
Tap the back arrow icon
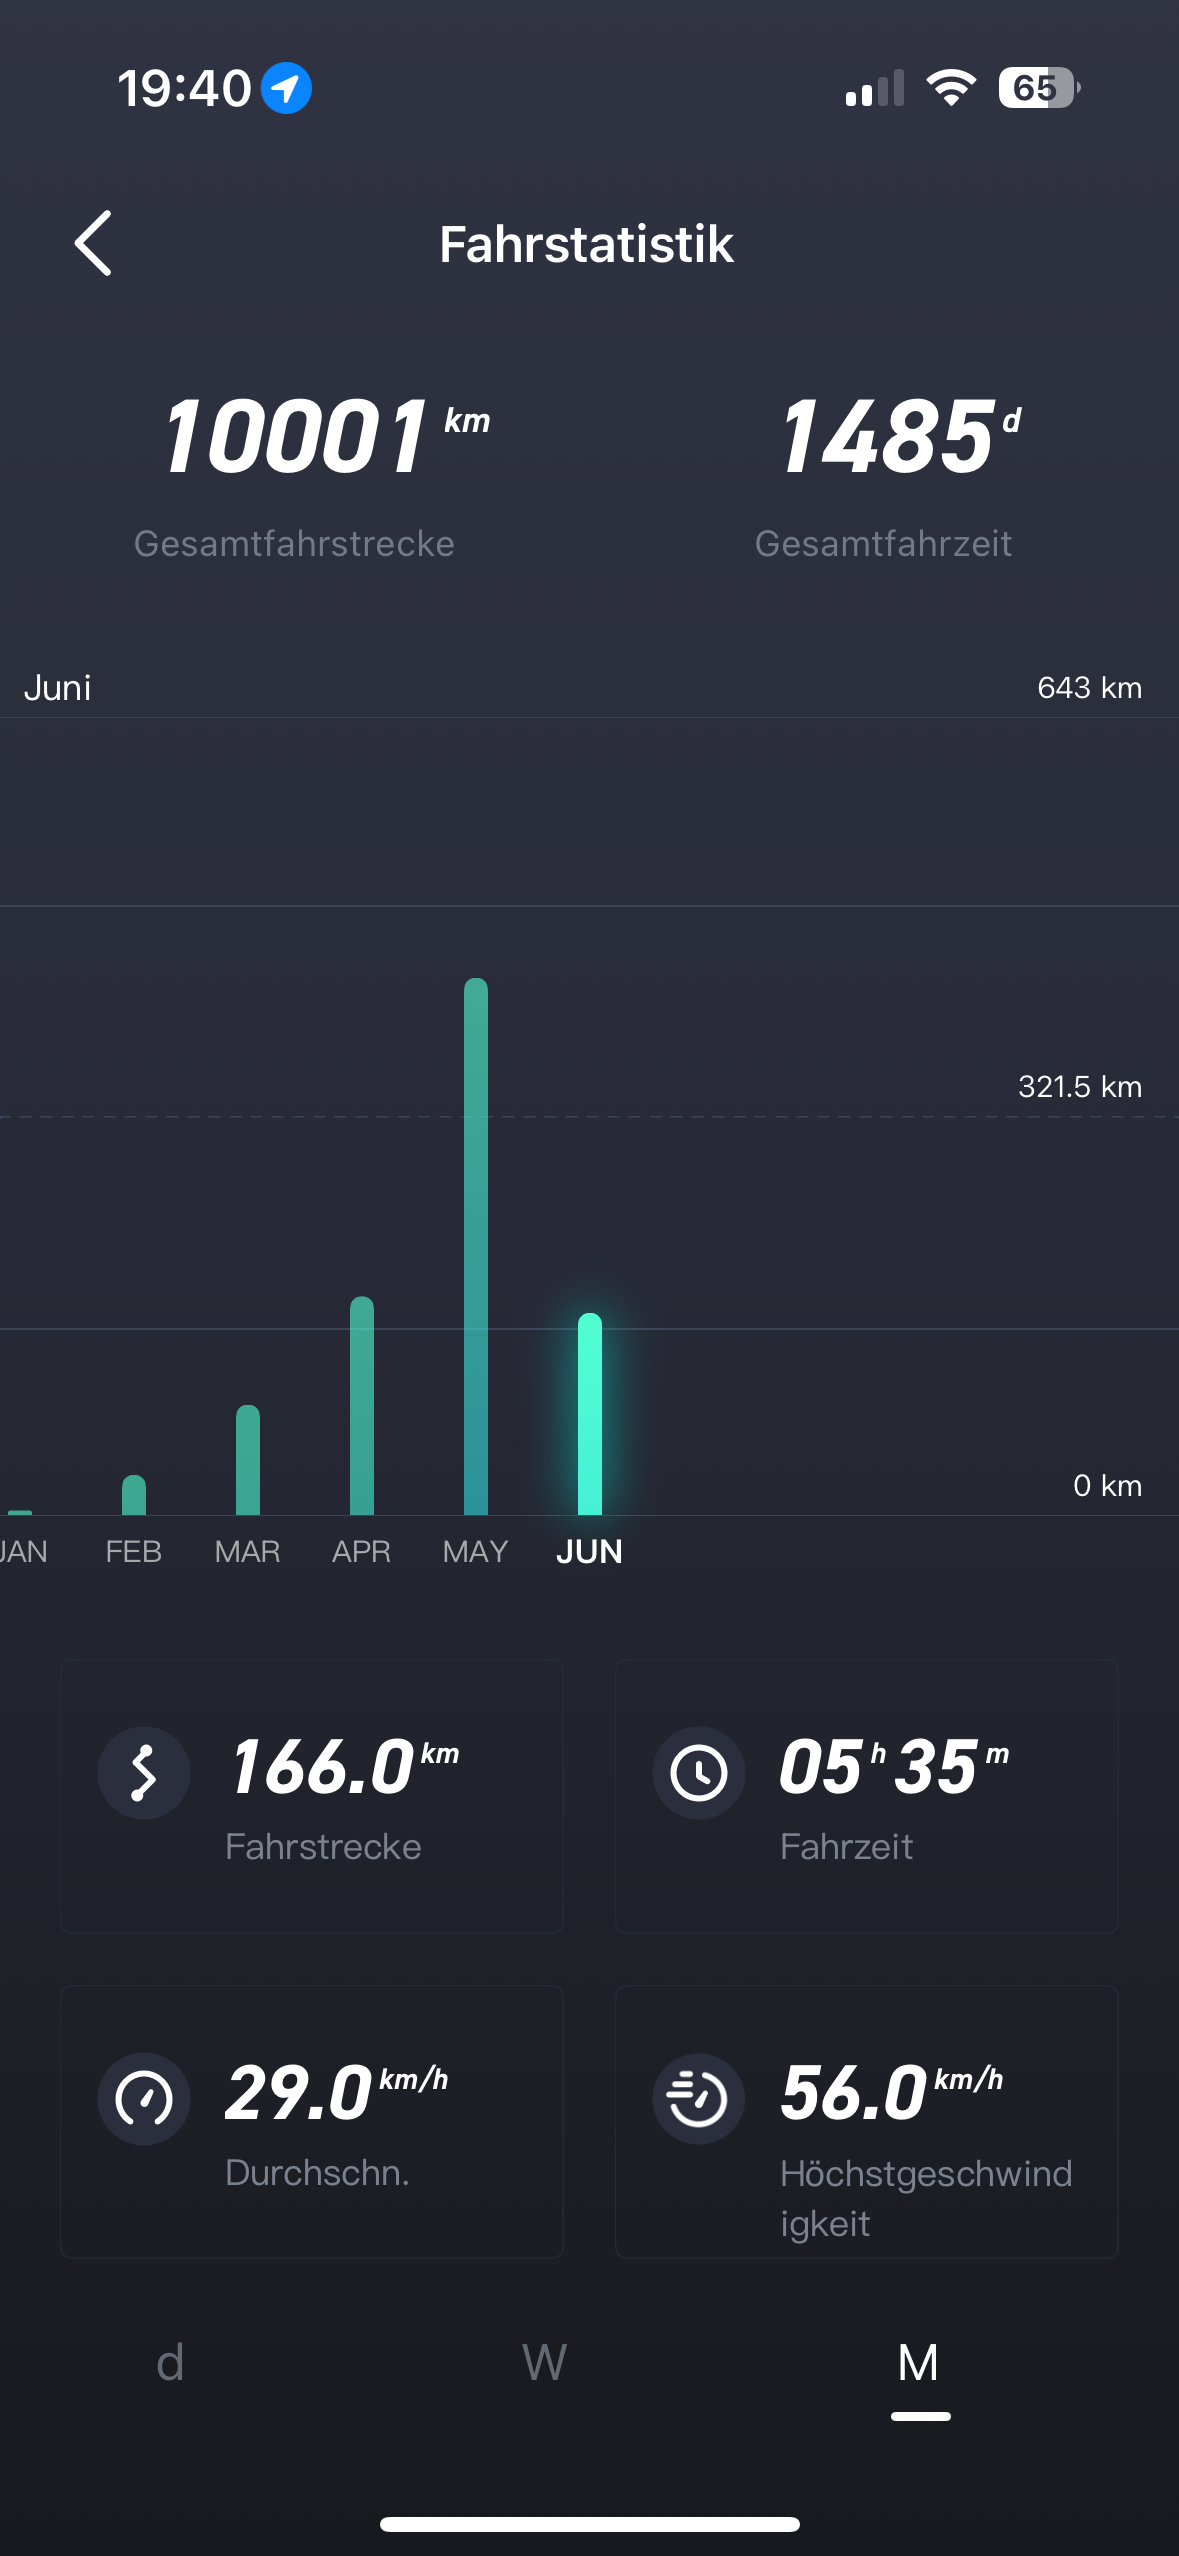pos(93,243)
